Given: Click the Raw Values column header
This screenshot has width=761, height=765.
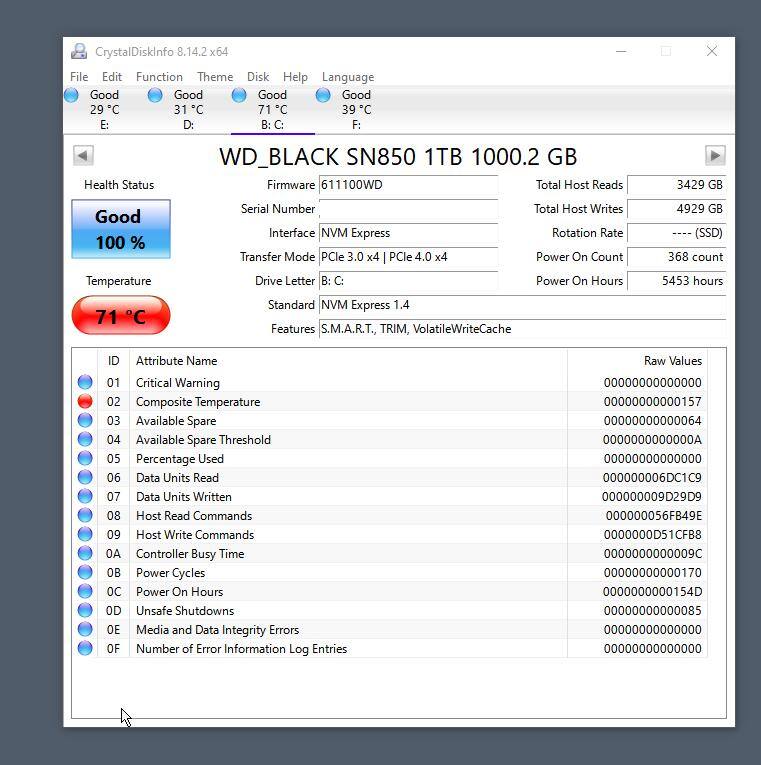Looking at the screenshot, I should (x=638, y=361).
